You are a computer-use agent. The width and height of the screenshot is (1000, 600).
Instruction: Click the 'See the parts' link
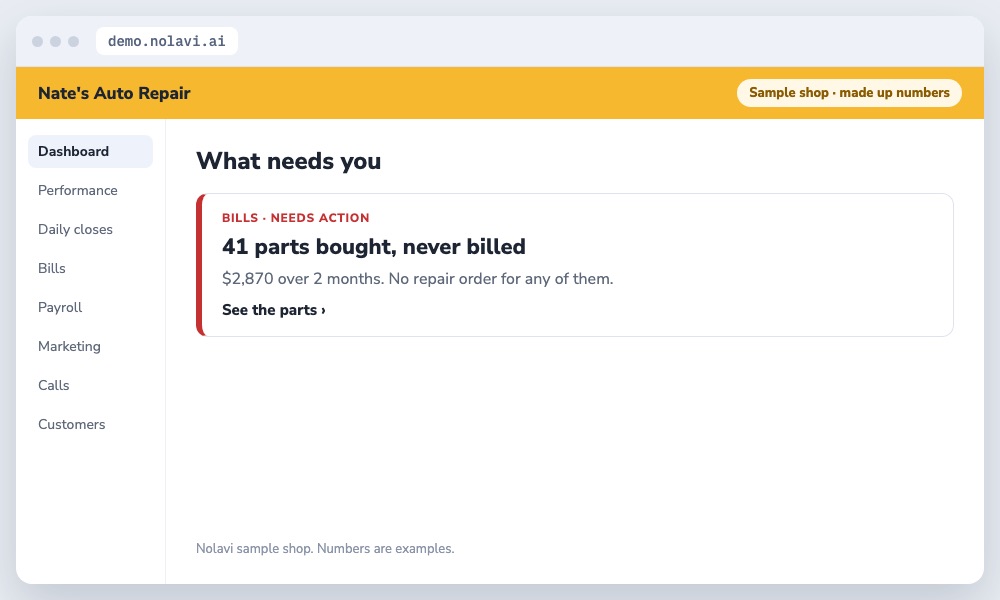point(274,310)
